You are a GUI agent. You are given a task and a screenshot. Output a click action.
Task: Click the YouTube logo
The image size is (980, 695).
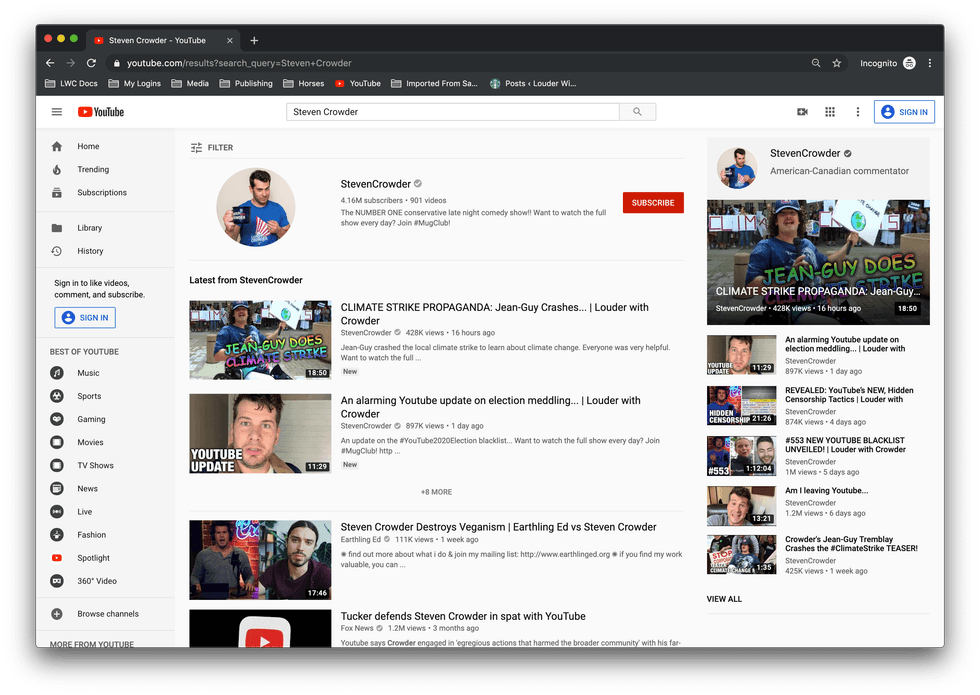pos(101,112)
